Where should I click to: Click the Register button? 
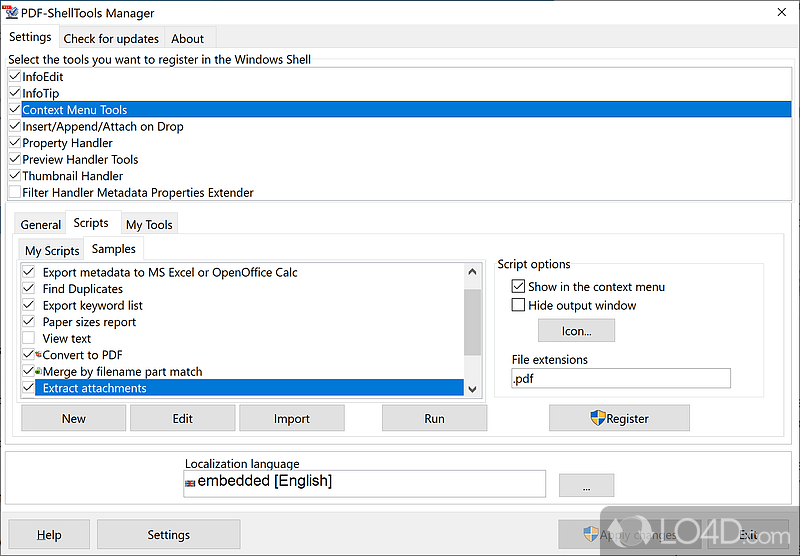tap(619, 418)
